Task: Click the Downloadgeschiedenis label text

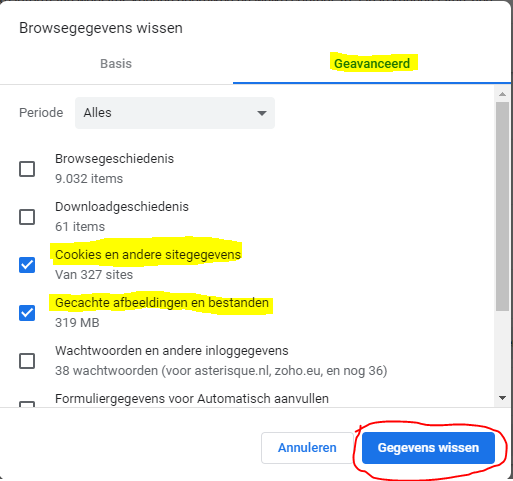Action: tap(122, 207)
